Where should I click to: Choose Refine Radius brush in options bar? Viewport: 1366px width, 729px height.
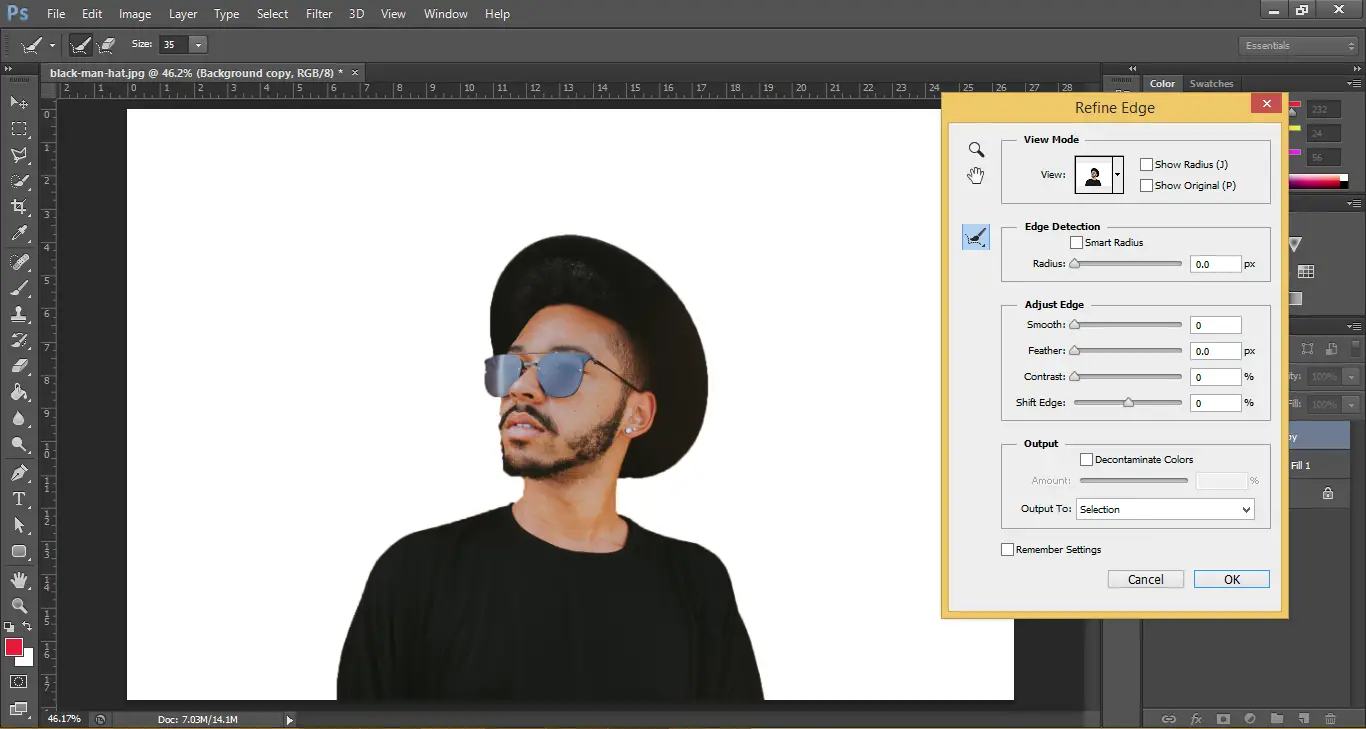pos(81,45)
